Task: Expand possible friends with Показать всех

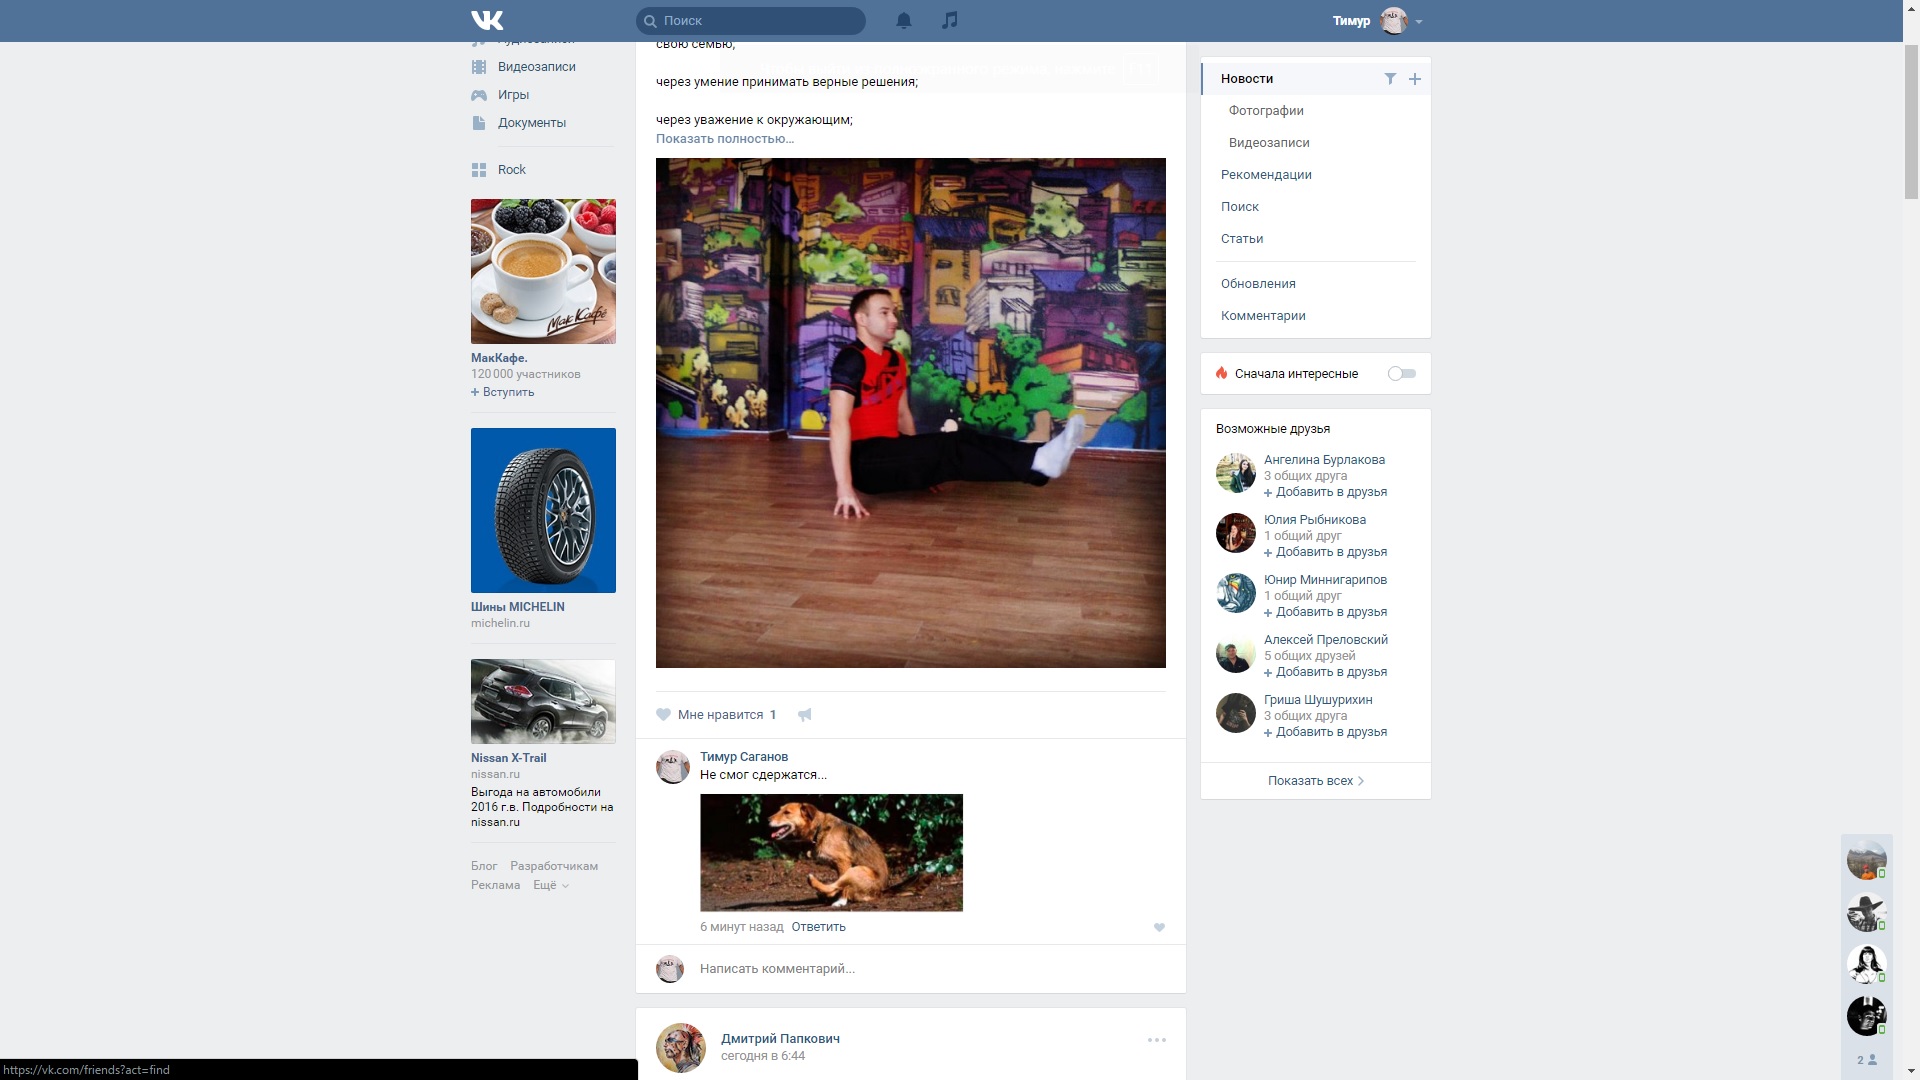Action: point(1316,781)
